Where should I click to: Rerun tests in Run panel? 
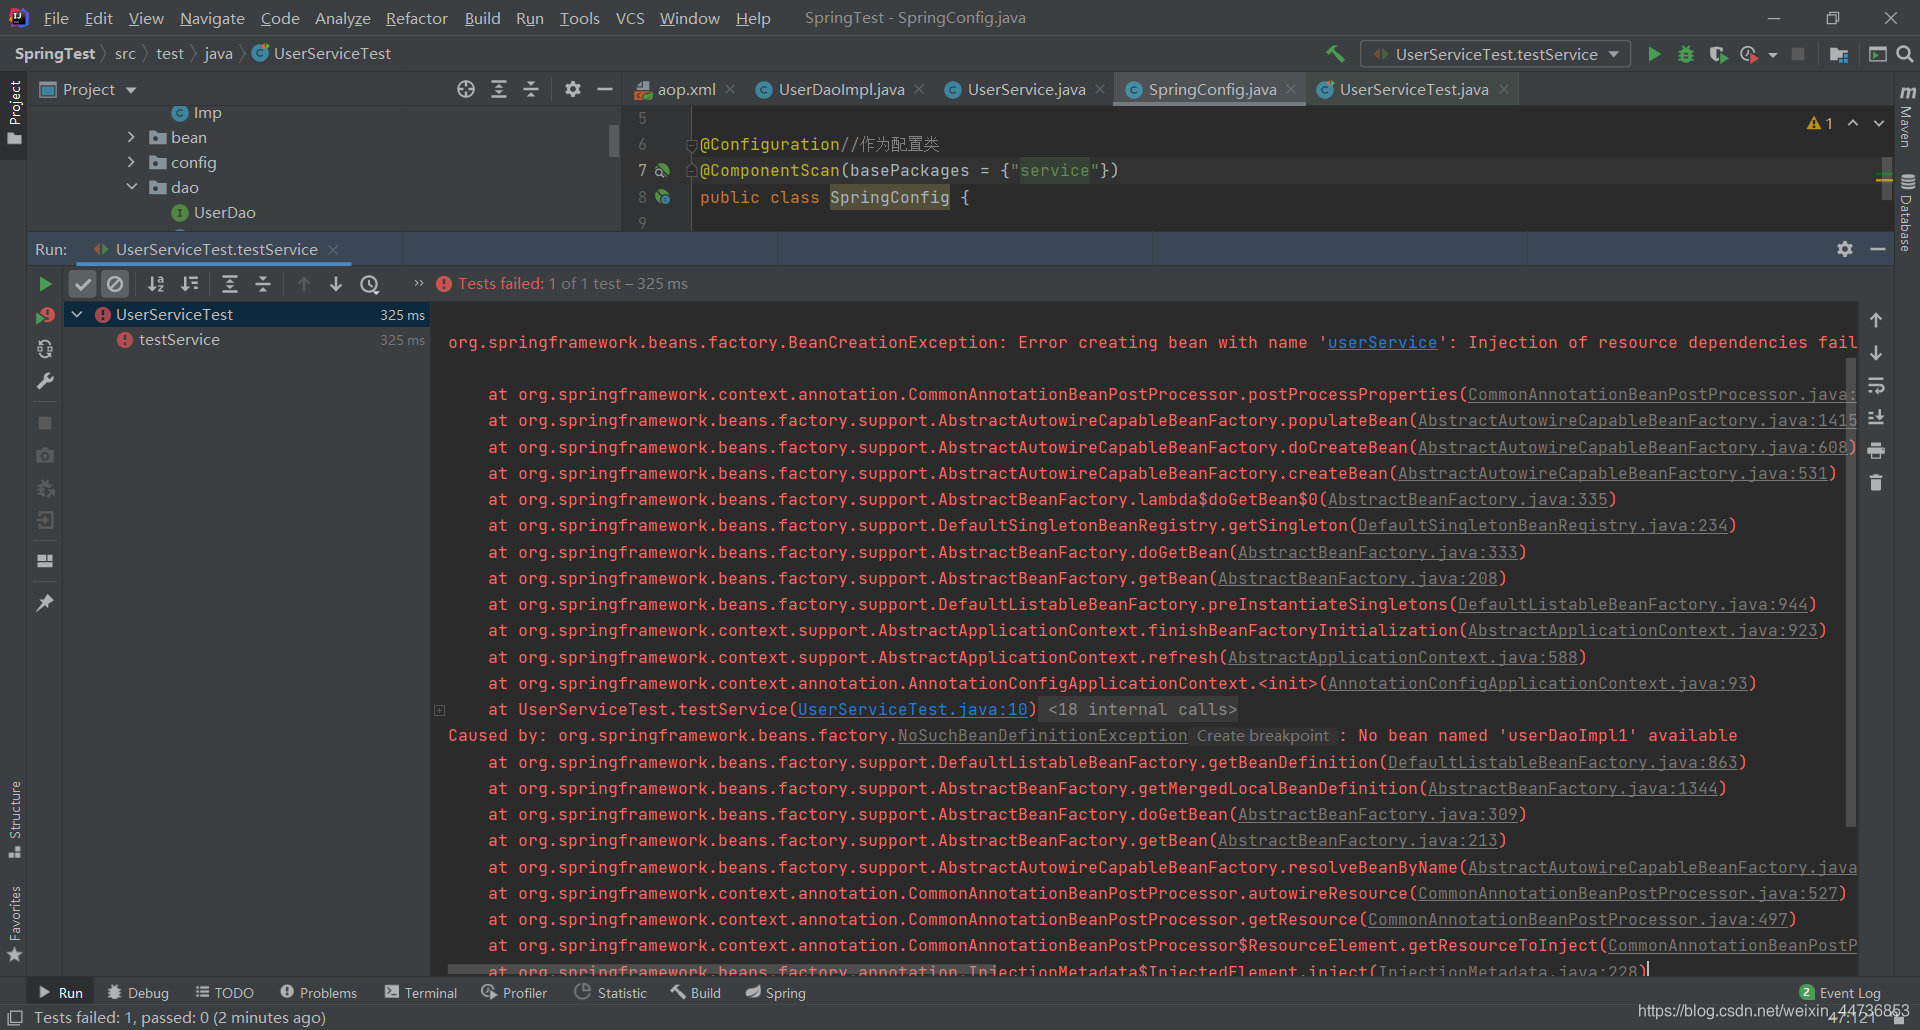(45, 284)
